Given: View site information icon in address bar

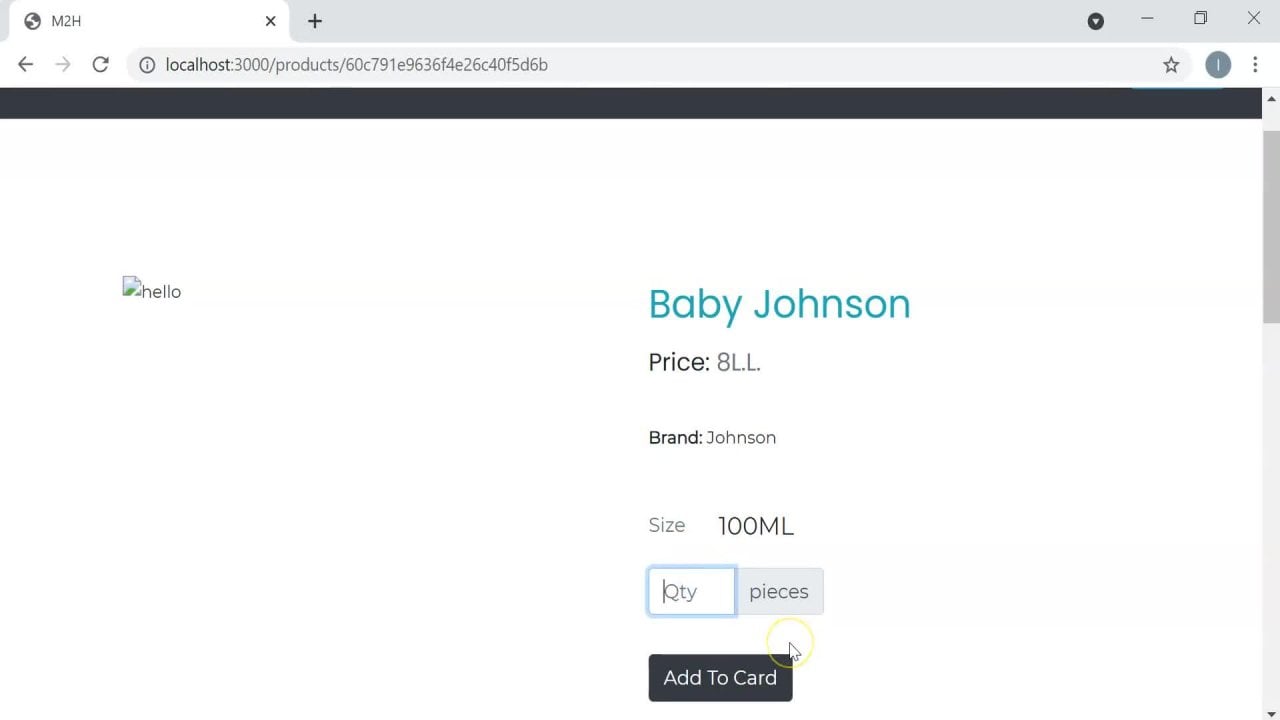Looking at the screenshot, I should click(147, 65).
